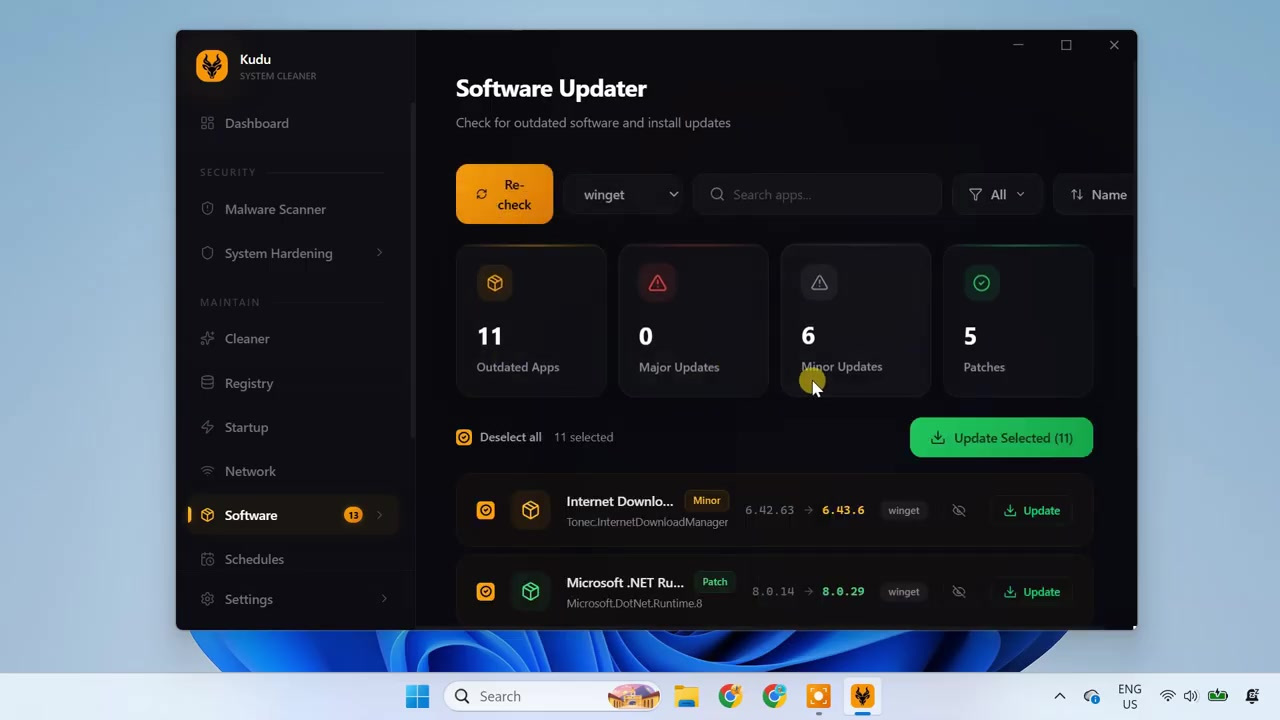The width and height of the screenshot is (1280, 720).
Task: Hide Microsoft .NET Runtime with the eye icon
Action: (958, 591)
